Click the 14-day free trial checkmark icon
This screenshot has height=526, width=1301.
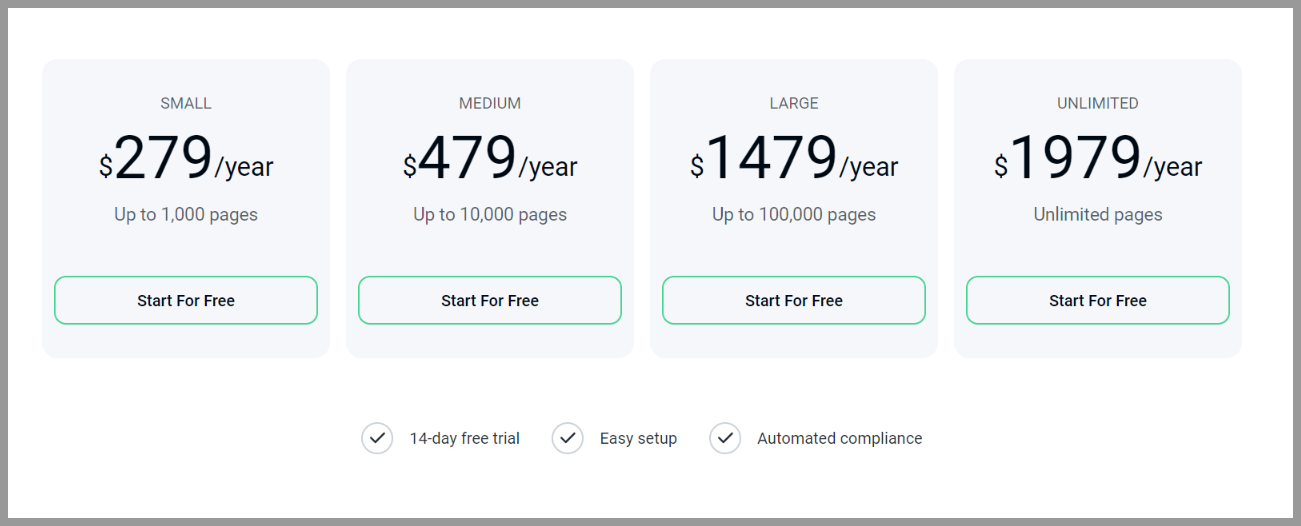[x=377, y=438]
